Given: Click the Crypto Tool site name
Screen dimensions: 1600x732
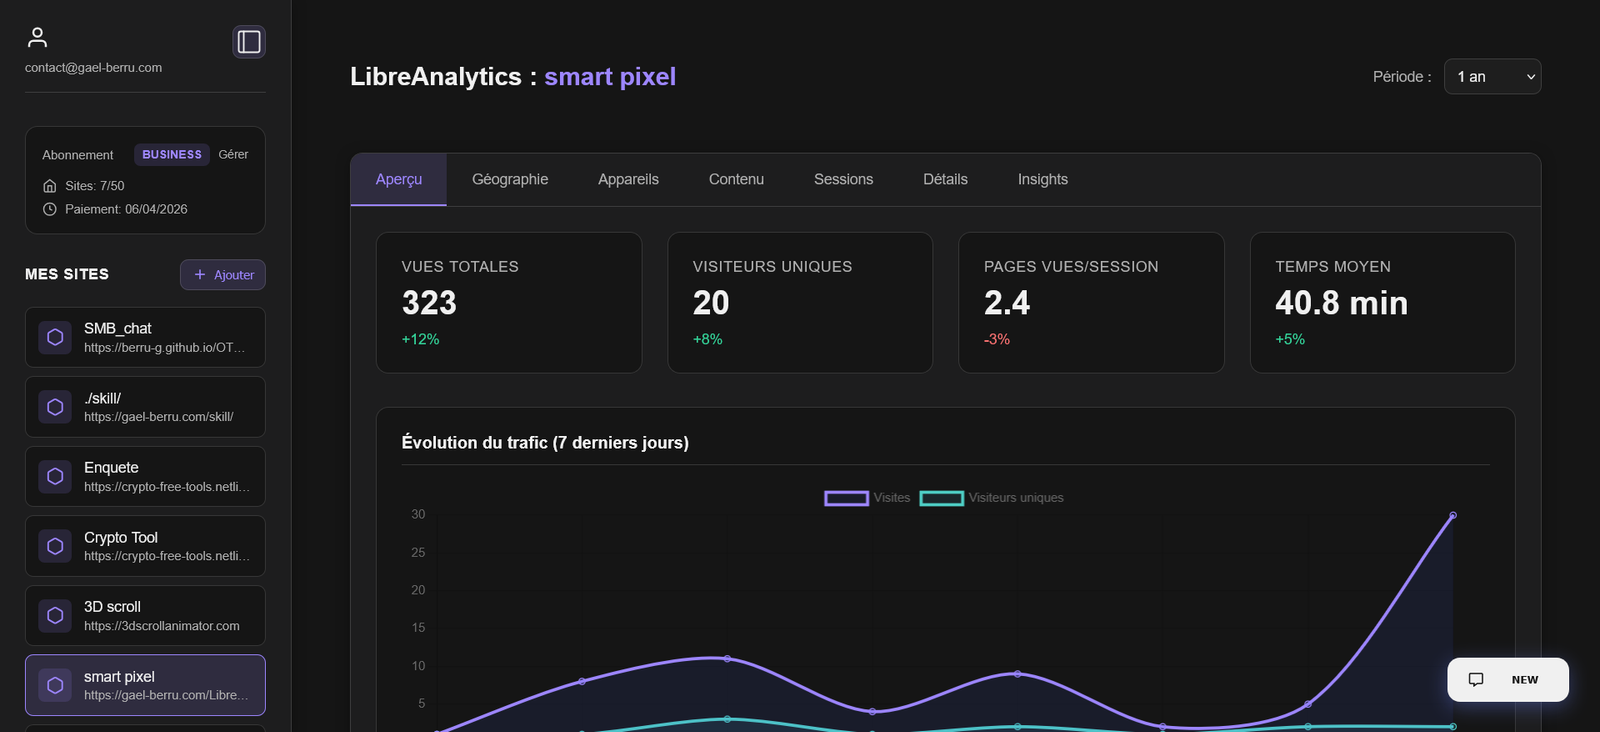Looking at the screenshot, I should pos(121,538).
